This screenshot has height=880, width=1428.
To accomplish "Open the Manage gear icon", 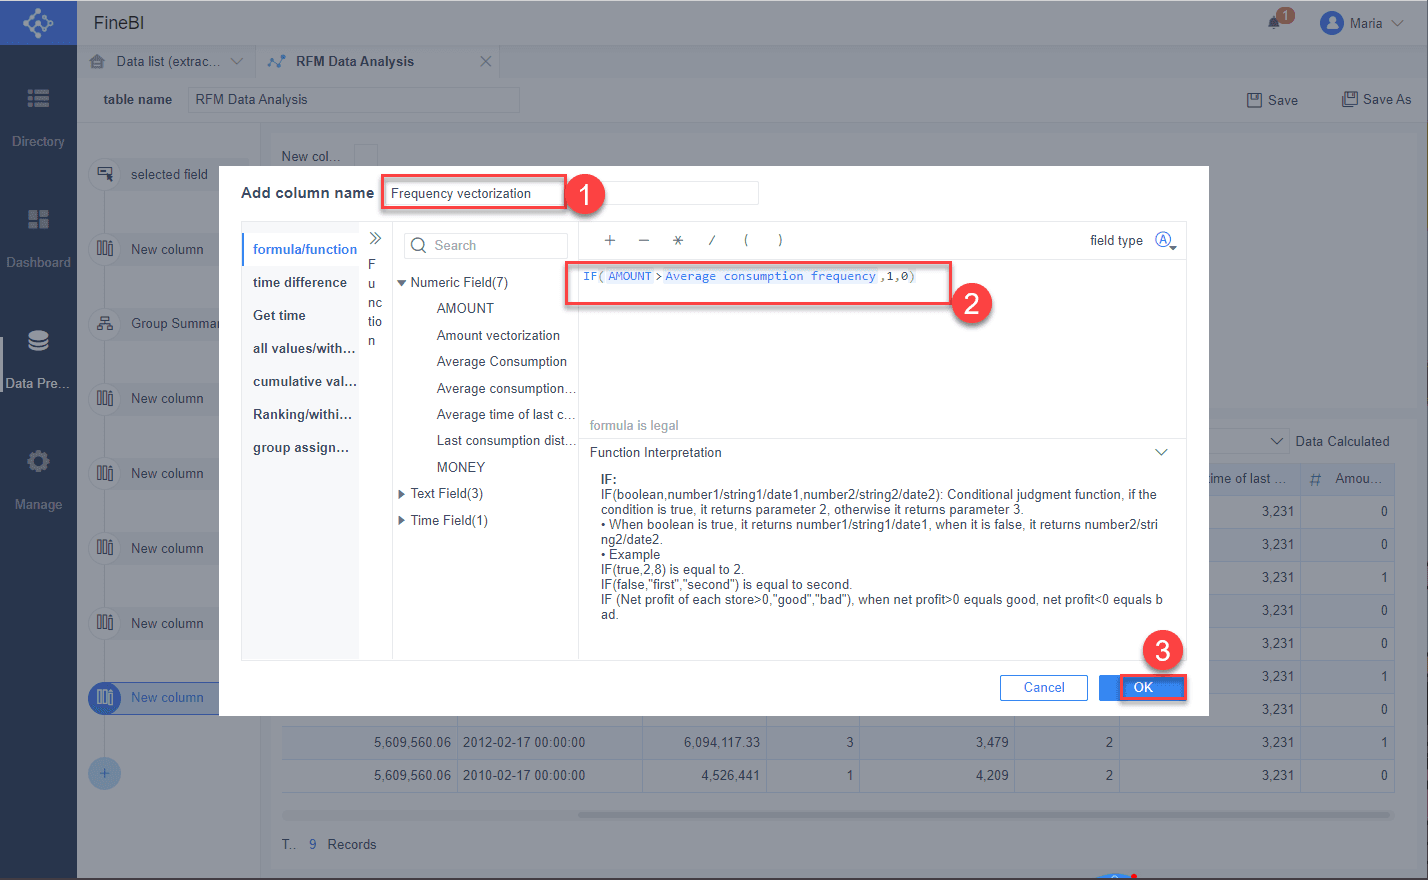I will coord(38,461).
